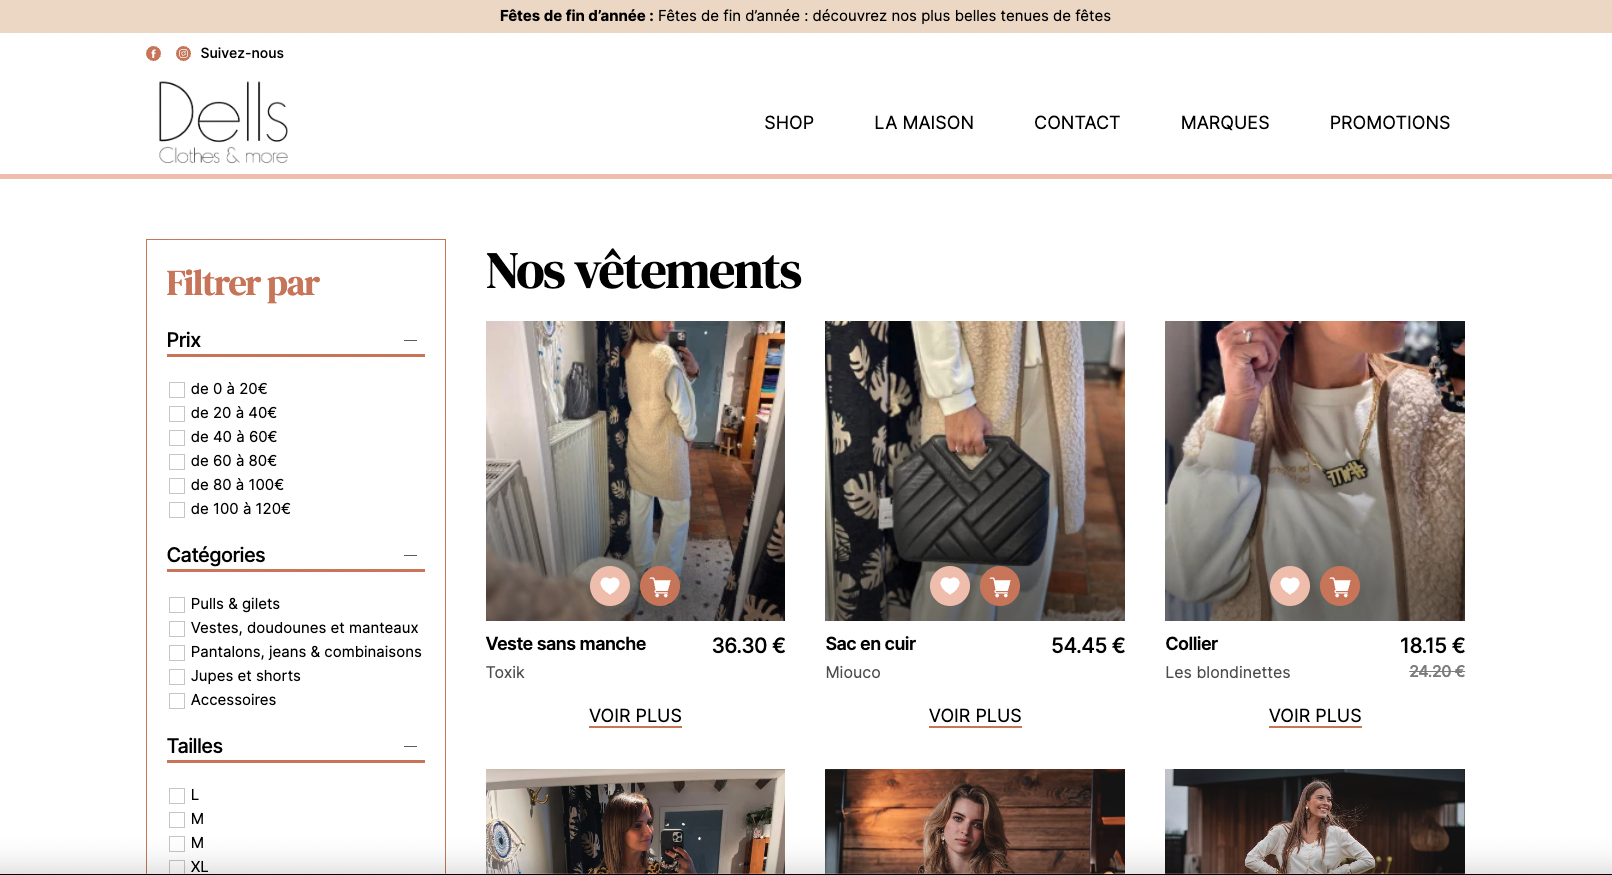Image resolution: width=1612 pixels, height=875 pixels.
Task: Open the MARQUES menu item
Action: (1225, 123)
